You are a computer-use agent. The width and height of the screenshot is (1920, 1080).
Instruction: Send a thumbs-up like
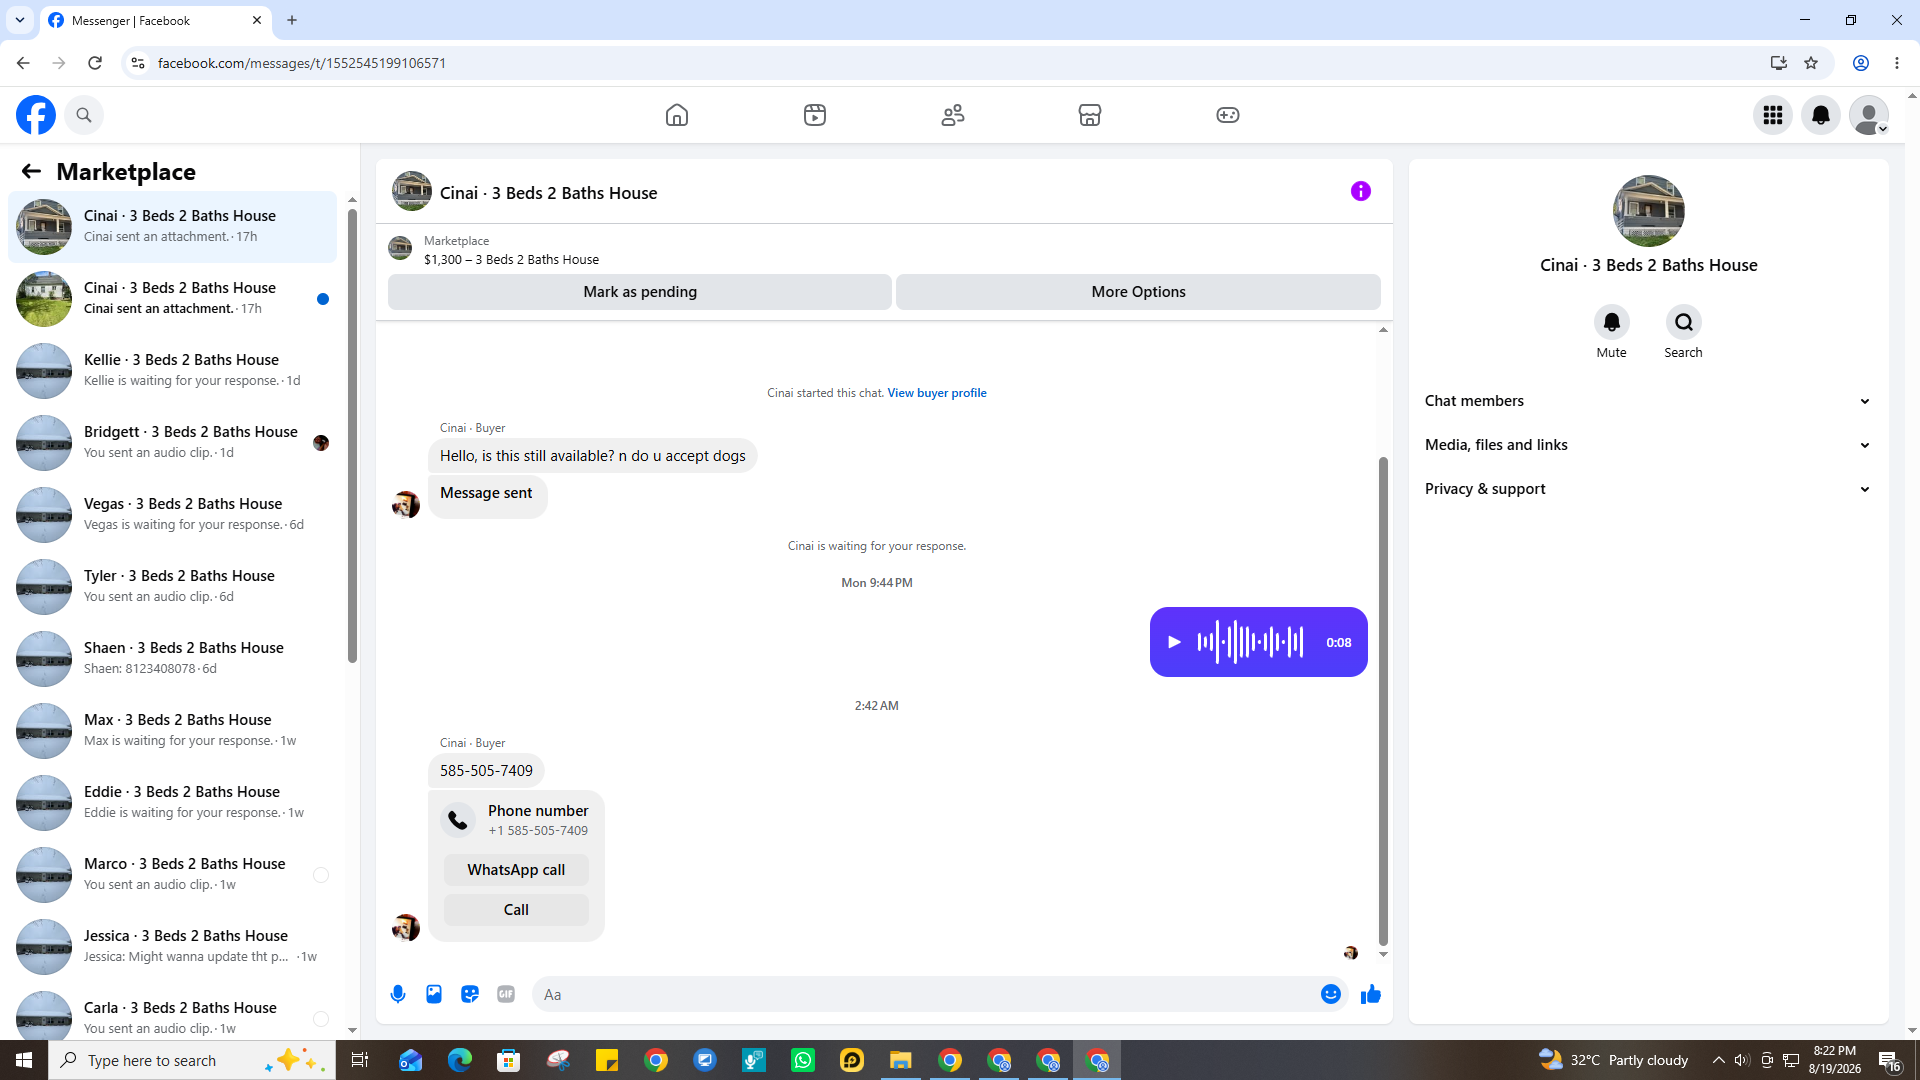[1371, 994]
